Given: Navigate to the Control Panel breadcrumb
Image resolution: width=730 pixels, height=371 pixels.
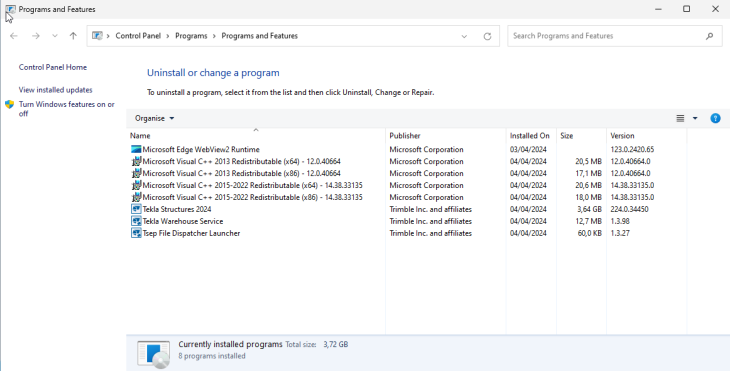Looking at the screenshot, I should pyautogui.click(x=138, y=36).
